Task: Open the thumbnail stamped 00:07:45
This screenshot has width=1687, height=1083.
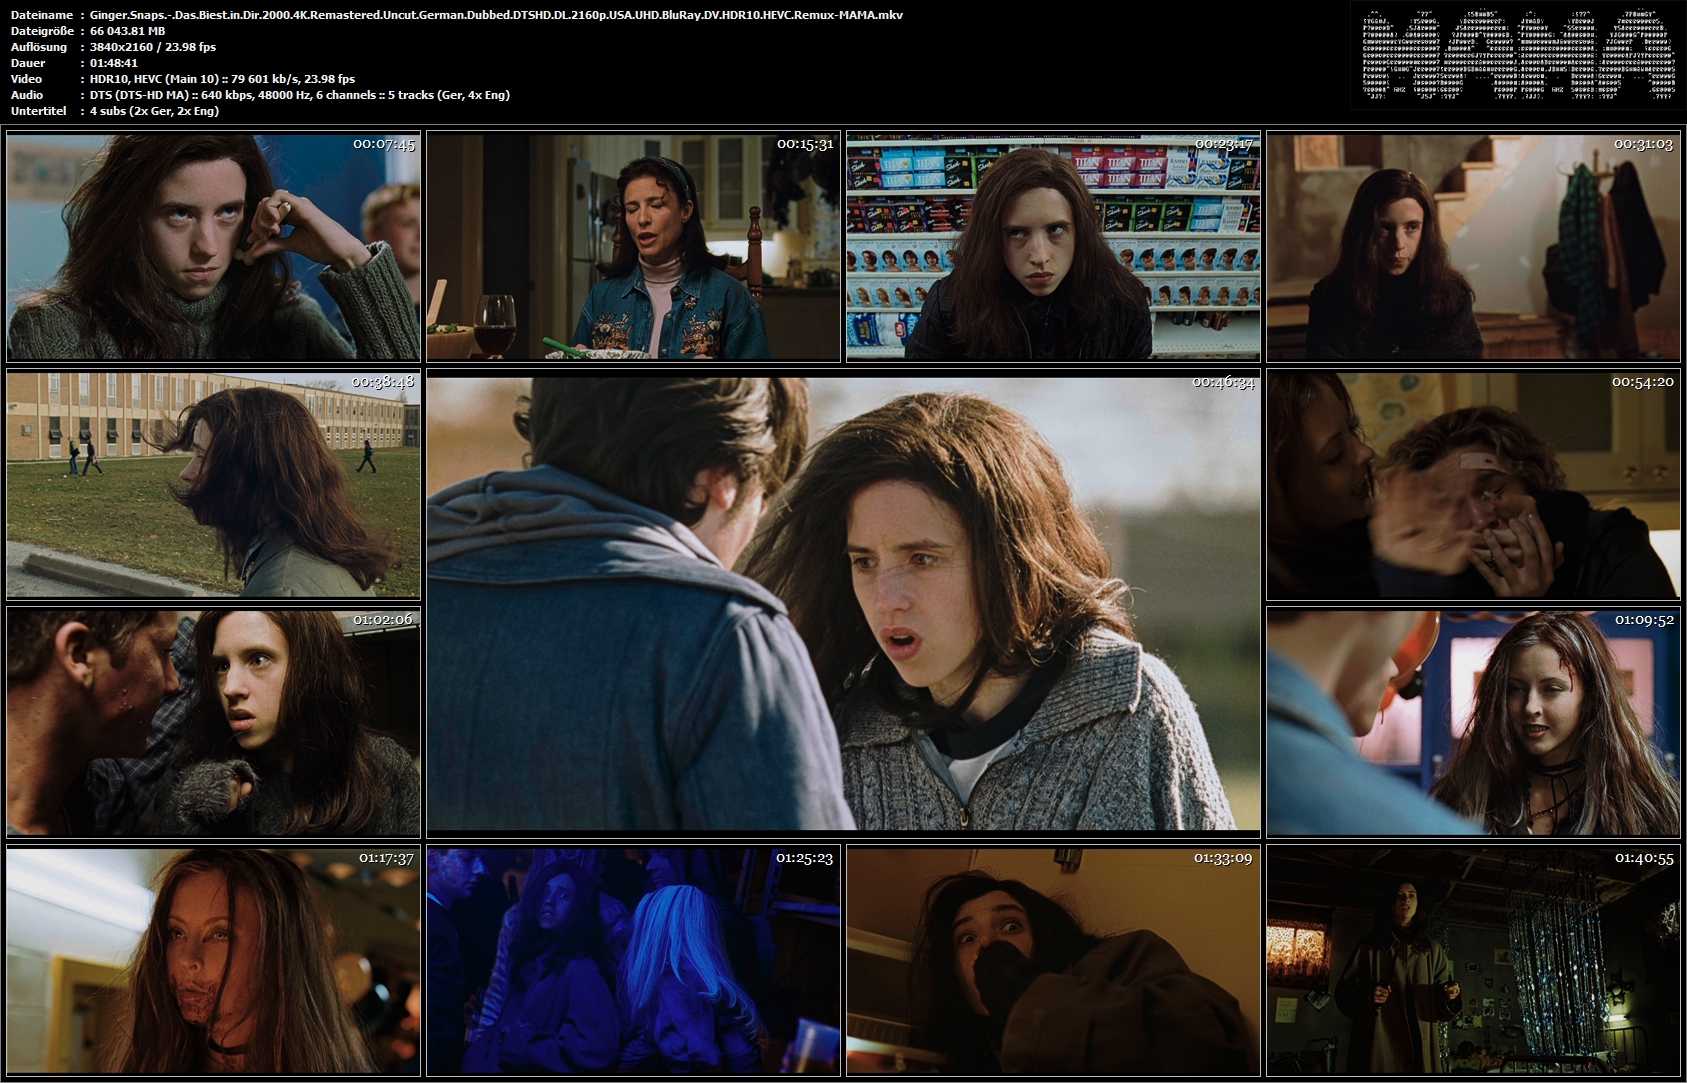Action: [213, 247]
